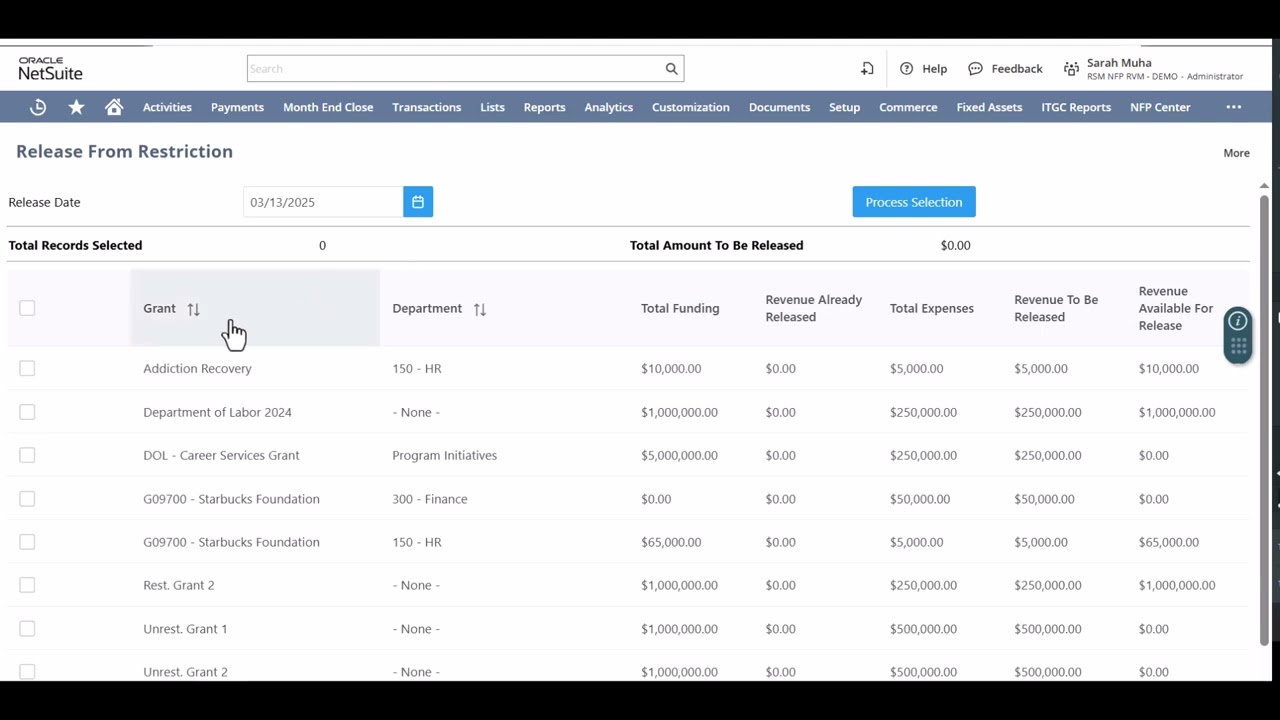Viewport: 1280px width, 720px height.
Task: Click the Help question mark icon
Action: coord(906,69)
